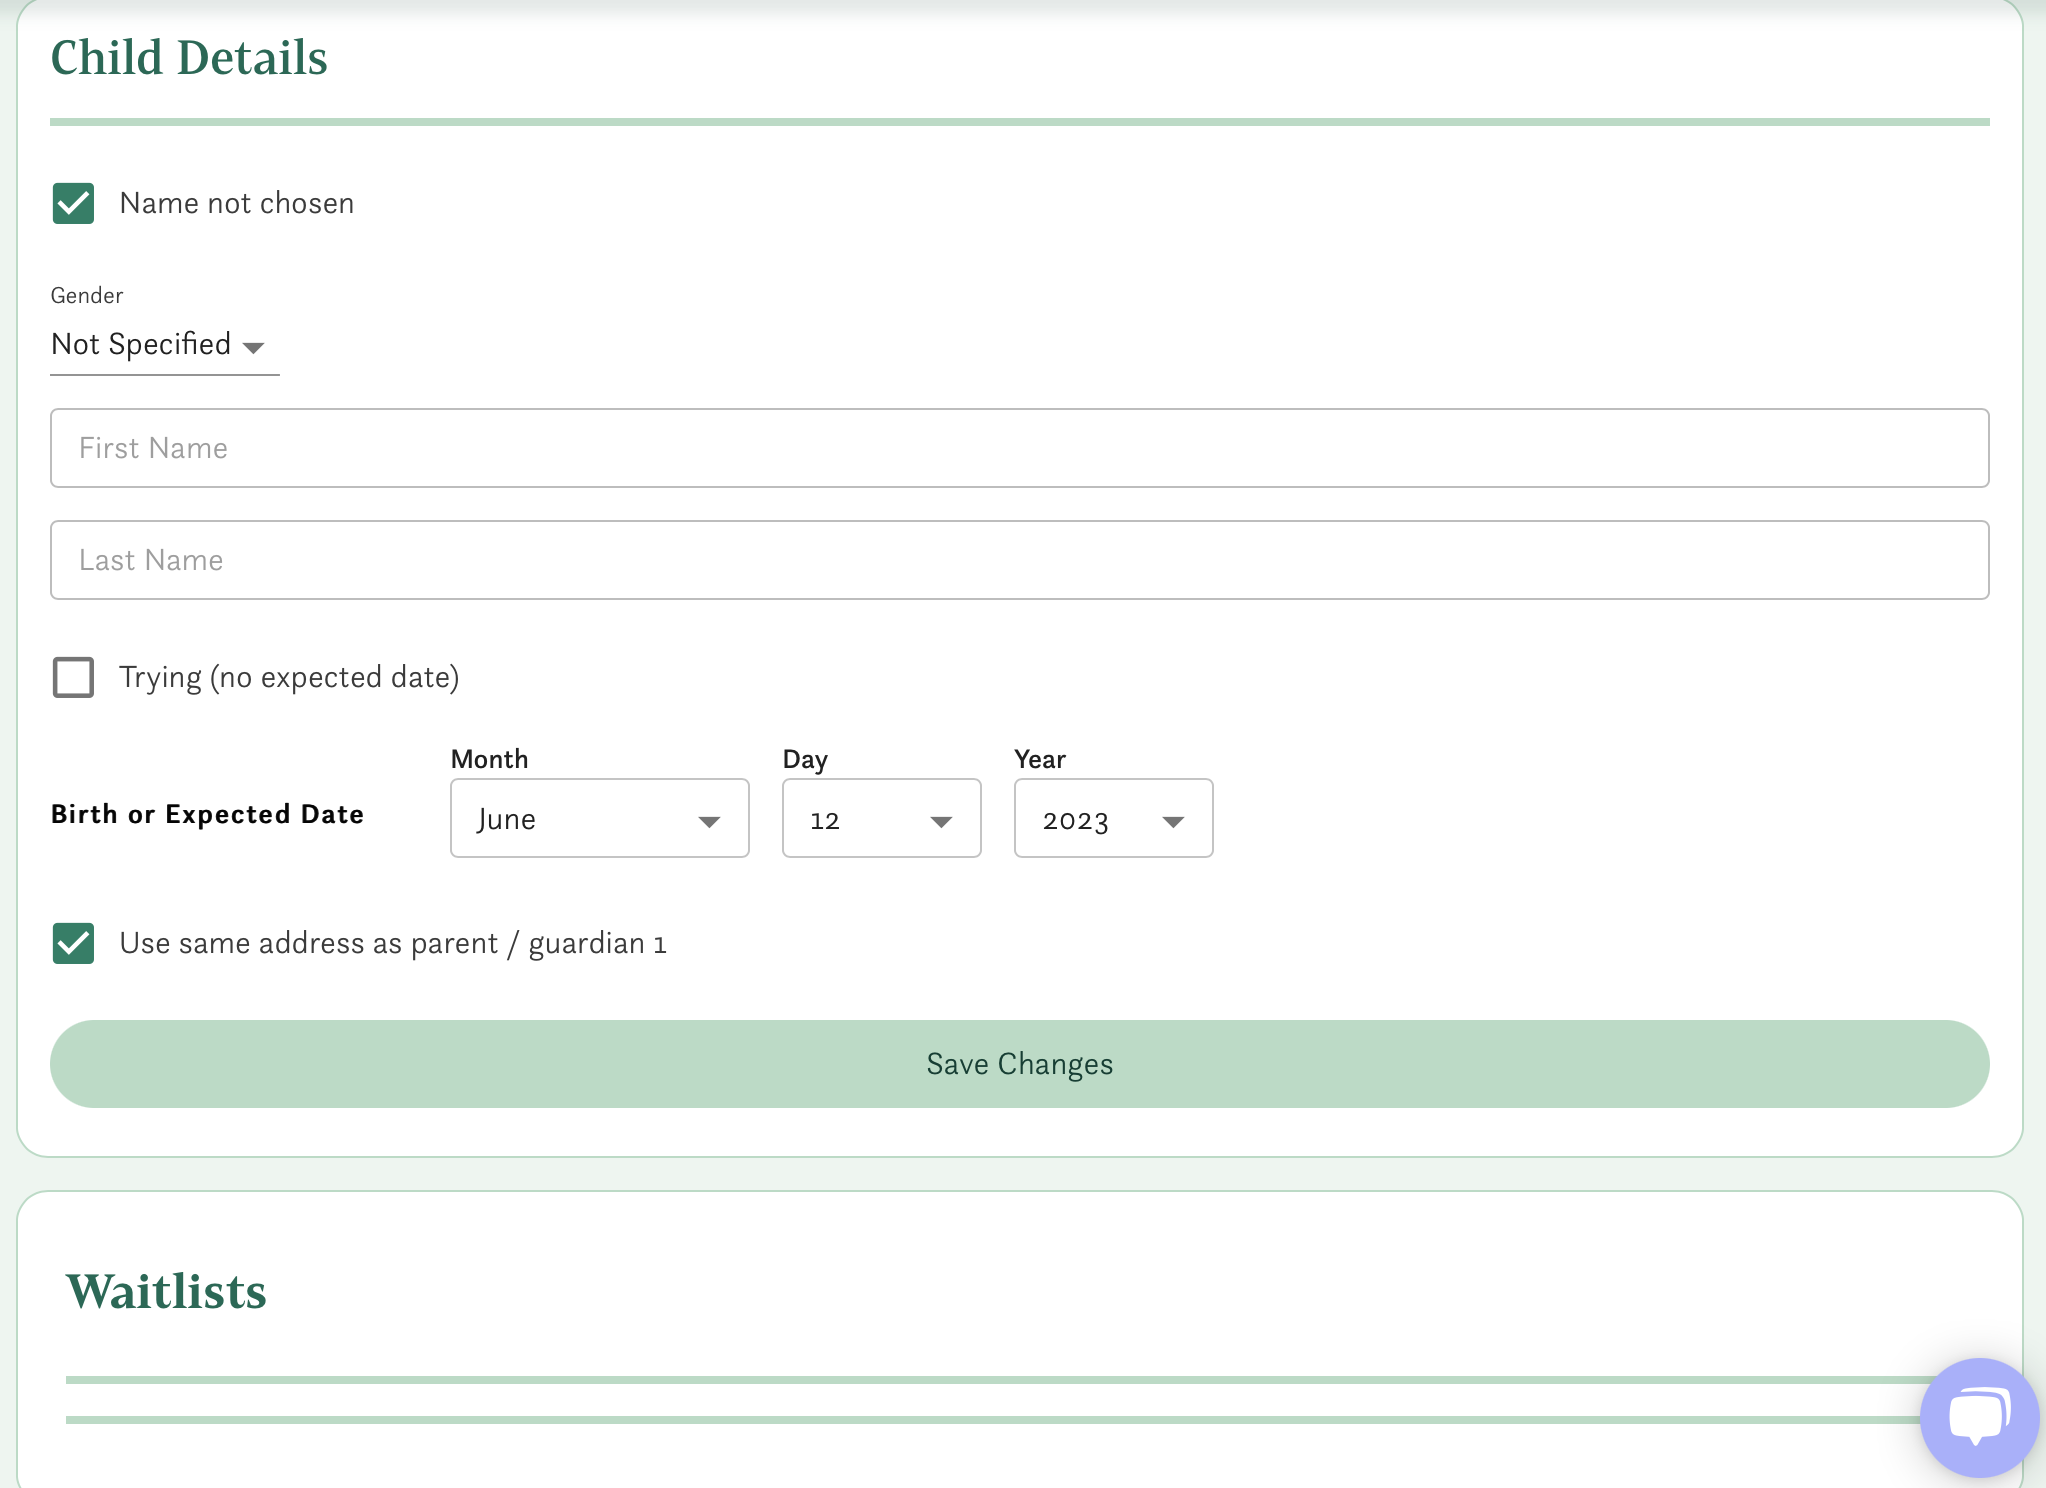Toggle Use same address as parent checkbox
The width and height of the screenshot is (2046, 1488).
[73, 943]
